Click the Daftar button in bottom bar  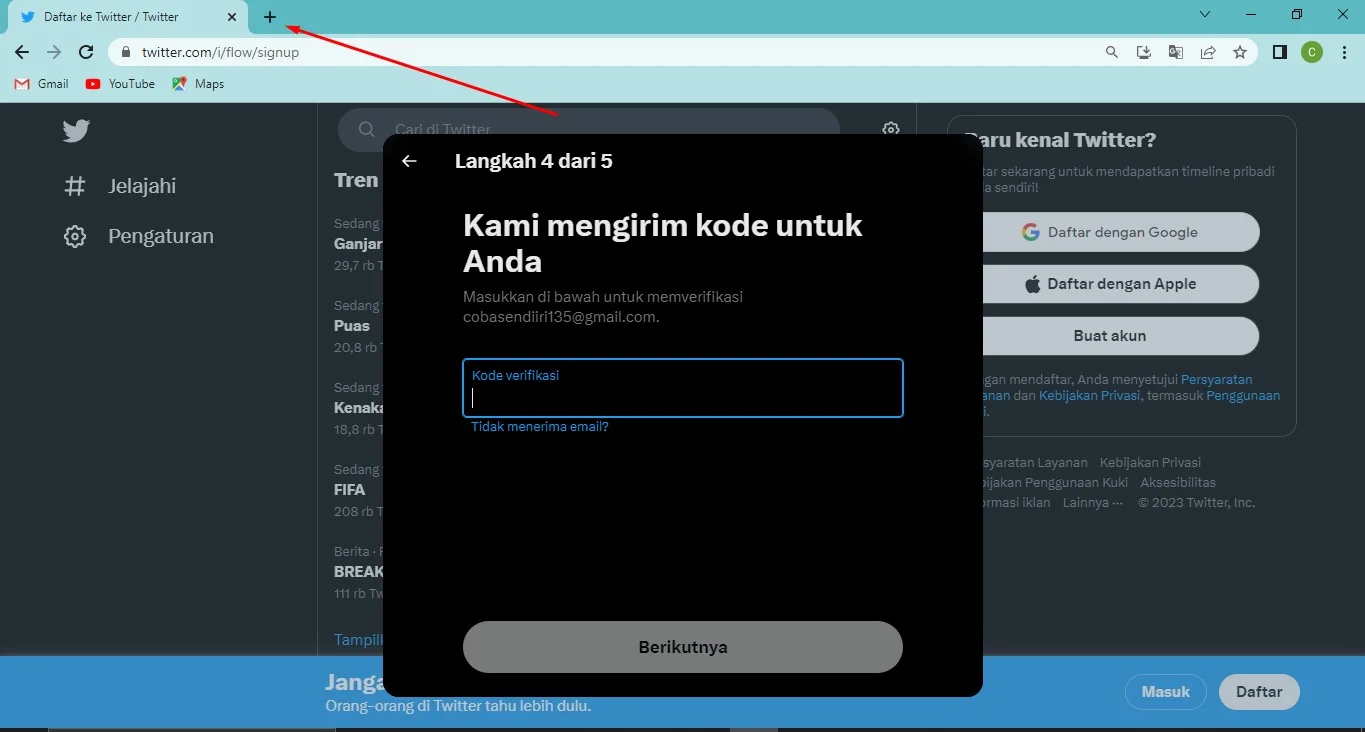pyautogui.click(x=1259, y=692)
